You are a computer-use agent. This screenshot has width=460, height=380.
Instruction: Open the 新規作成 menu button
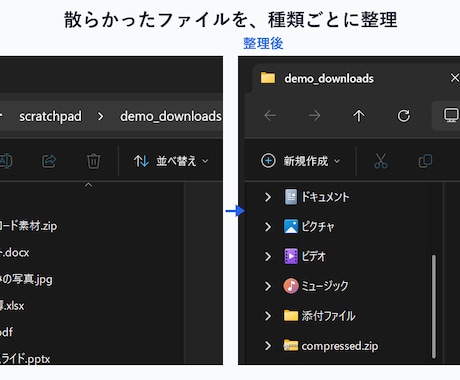click(x=301, y=161)
